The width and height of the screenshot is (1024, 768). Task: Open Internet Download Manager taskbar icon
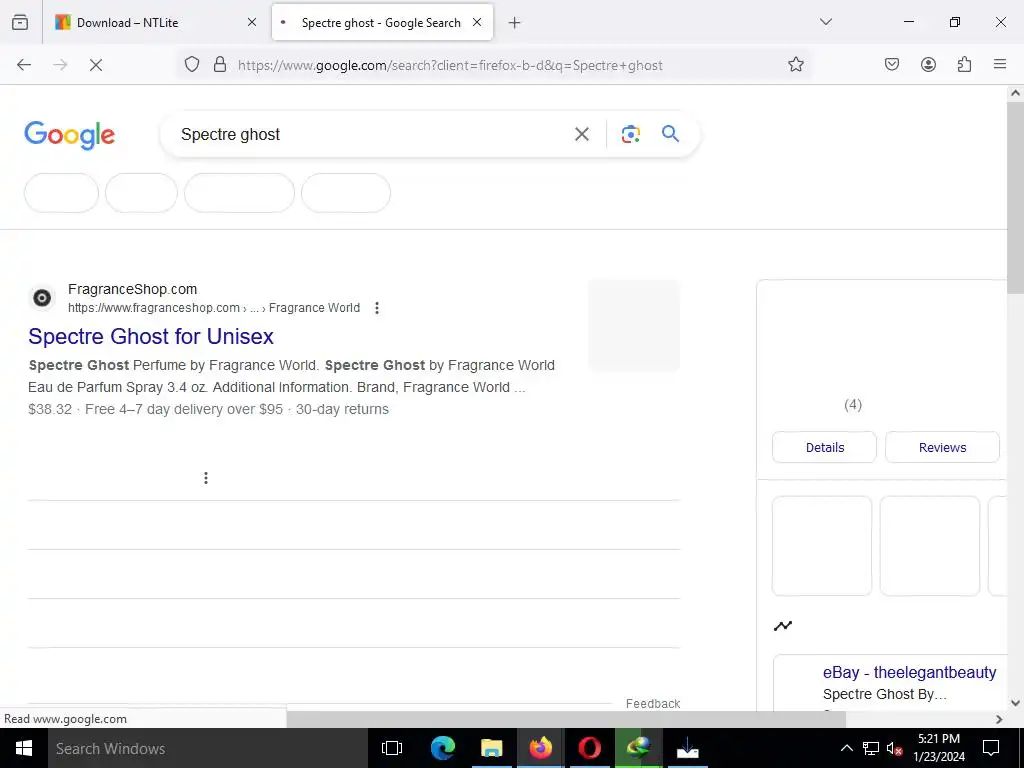pyautogui.click(x=638, y=748)
